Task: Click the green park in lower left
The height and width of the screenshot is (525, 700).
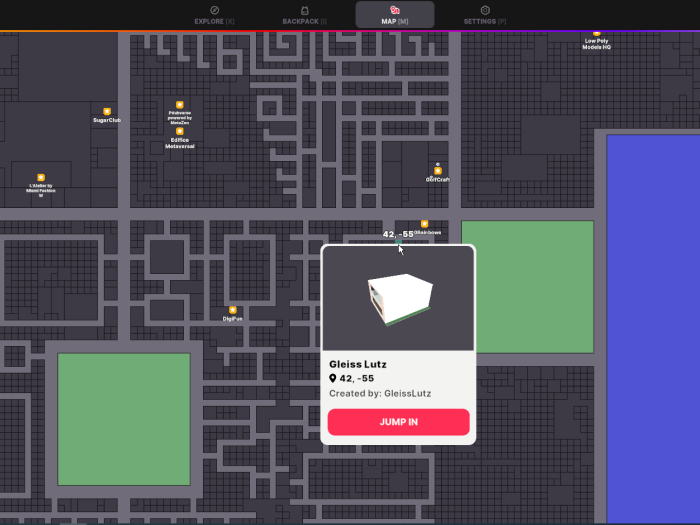Action: click(124, 419)
